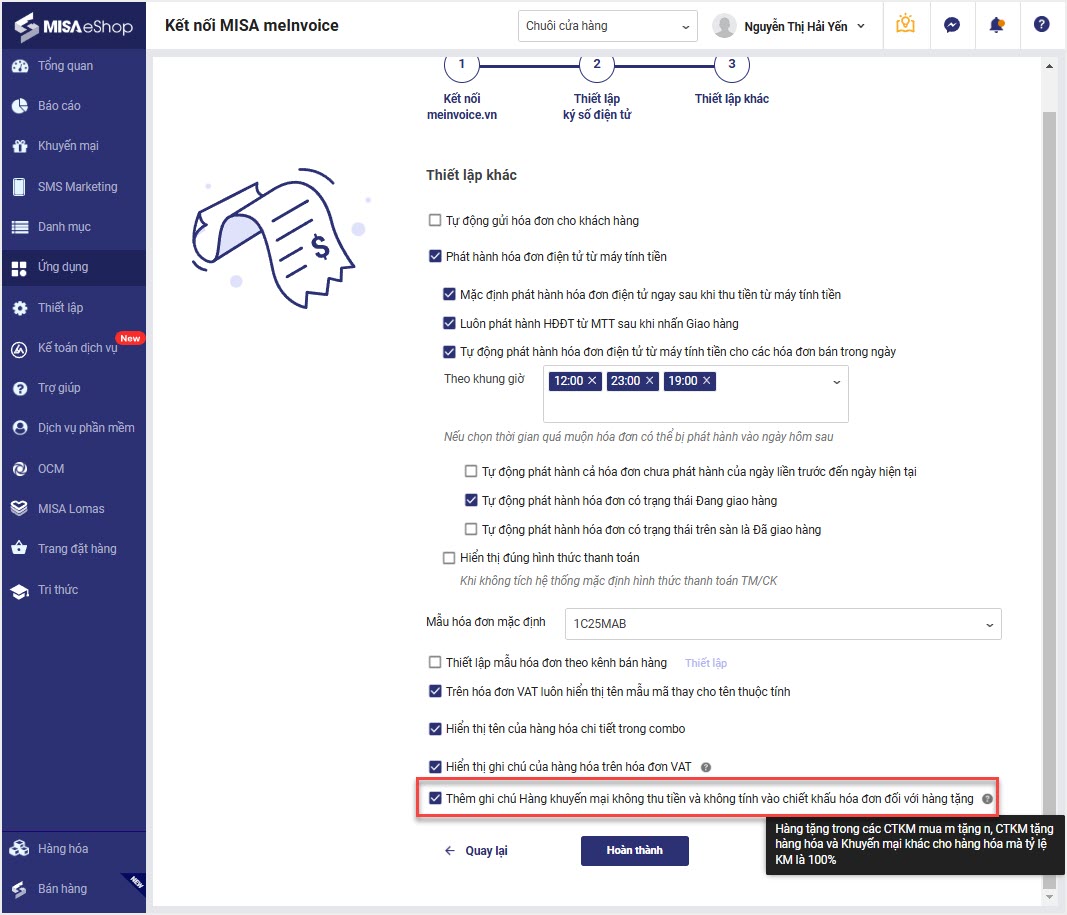Toggle phát hành hóa đơn trạng thái Đang giao hàng
The image size is (1067, 915).
(471, 500)
